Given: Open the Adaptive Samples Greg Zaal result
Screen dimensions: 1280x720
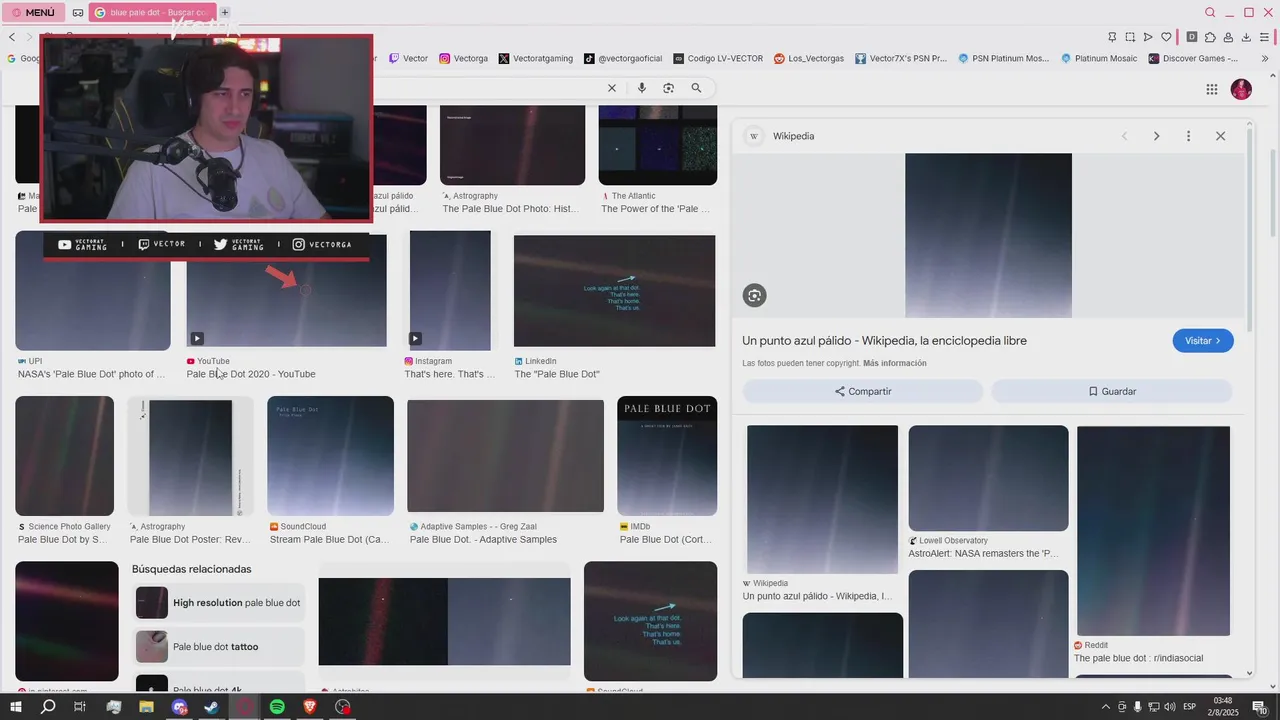Looking at the screenshot, I should (x=505, y=456).
